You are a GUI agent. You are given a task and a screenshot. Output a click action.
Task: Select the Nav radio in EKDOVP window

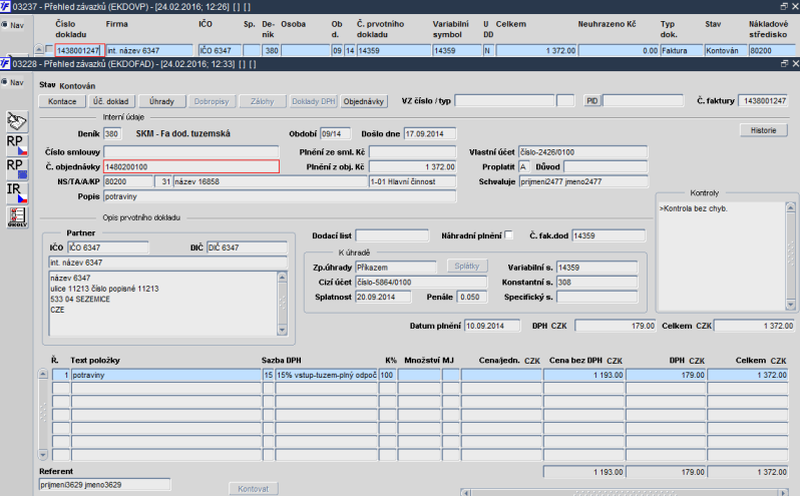[5, 25]
